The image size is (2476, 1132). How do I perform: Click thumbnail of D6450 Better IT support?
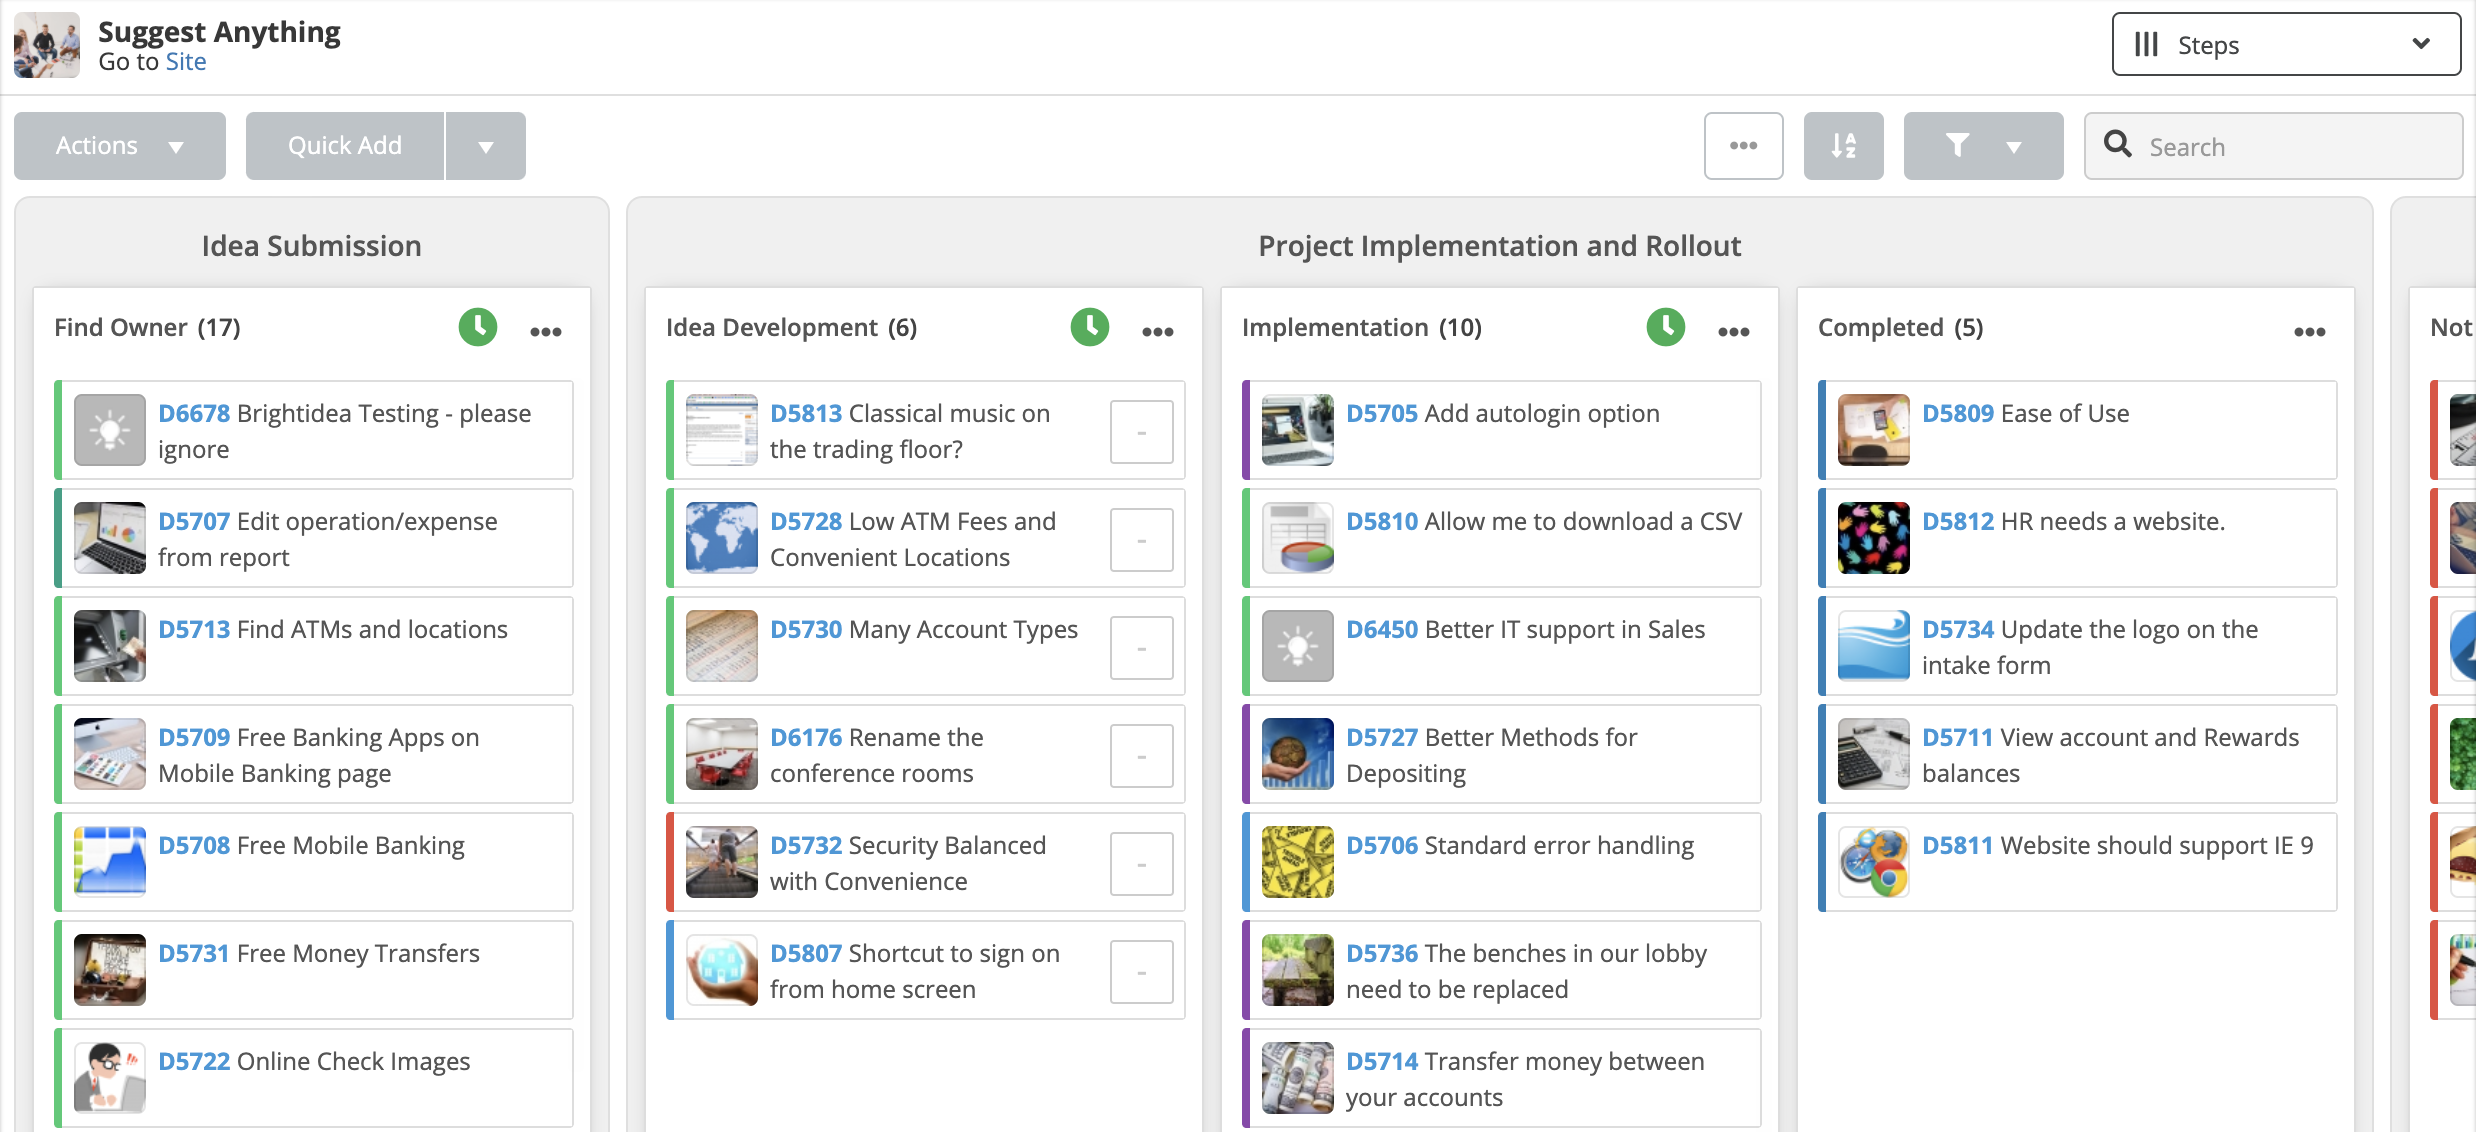(x=1298, y=646)
